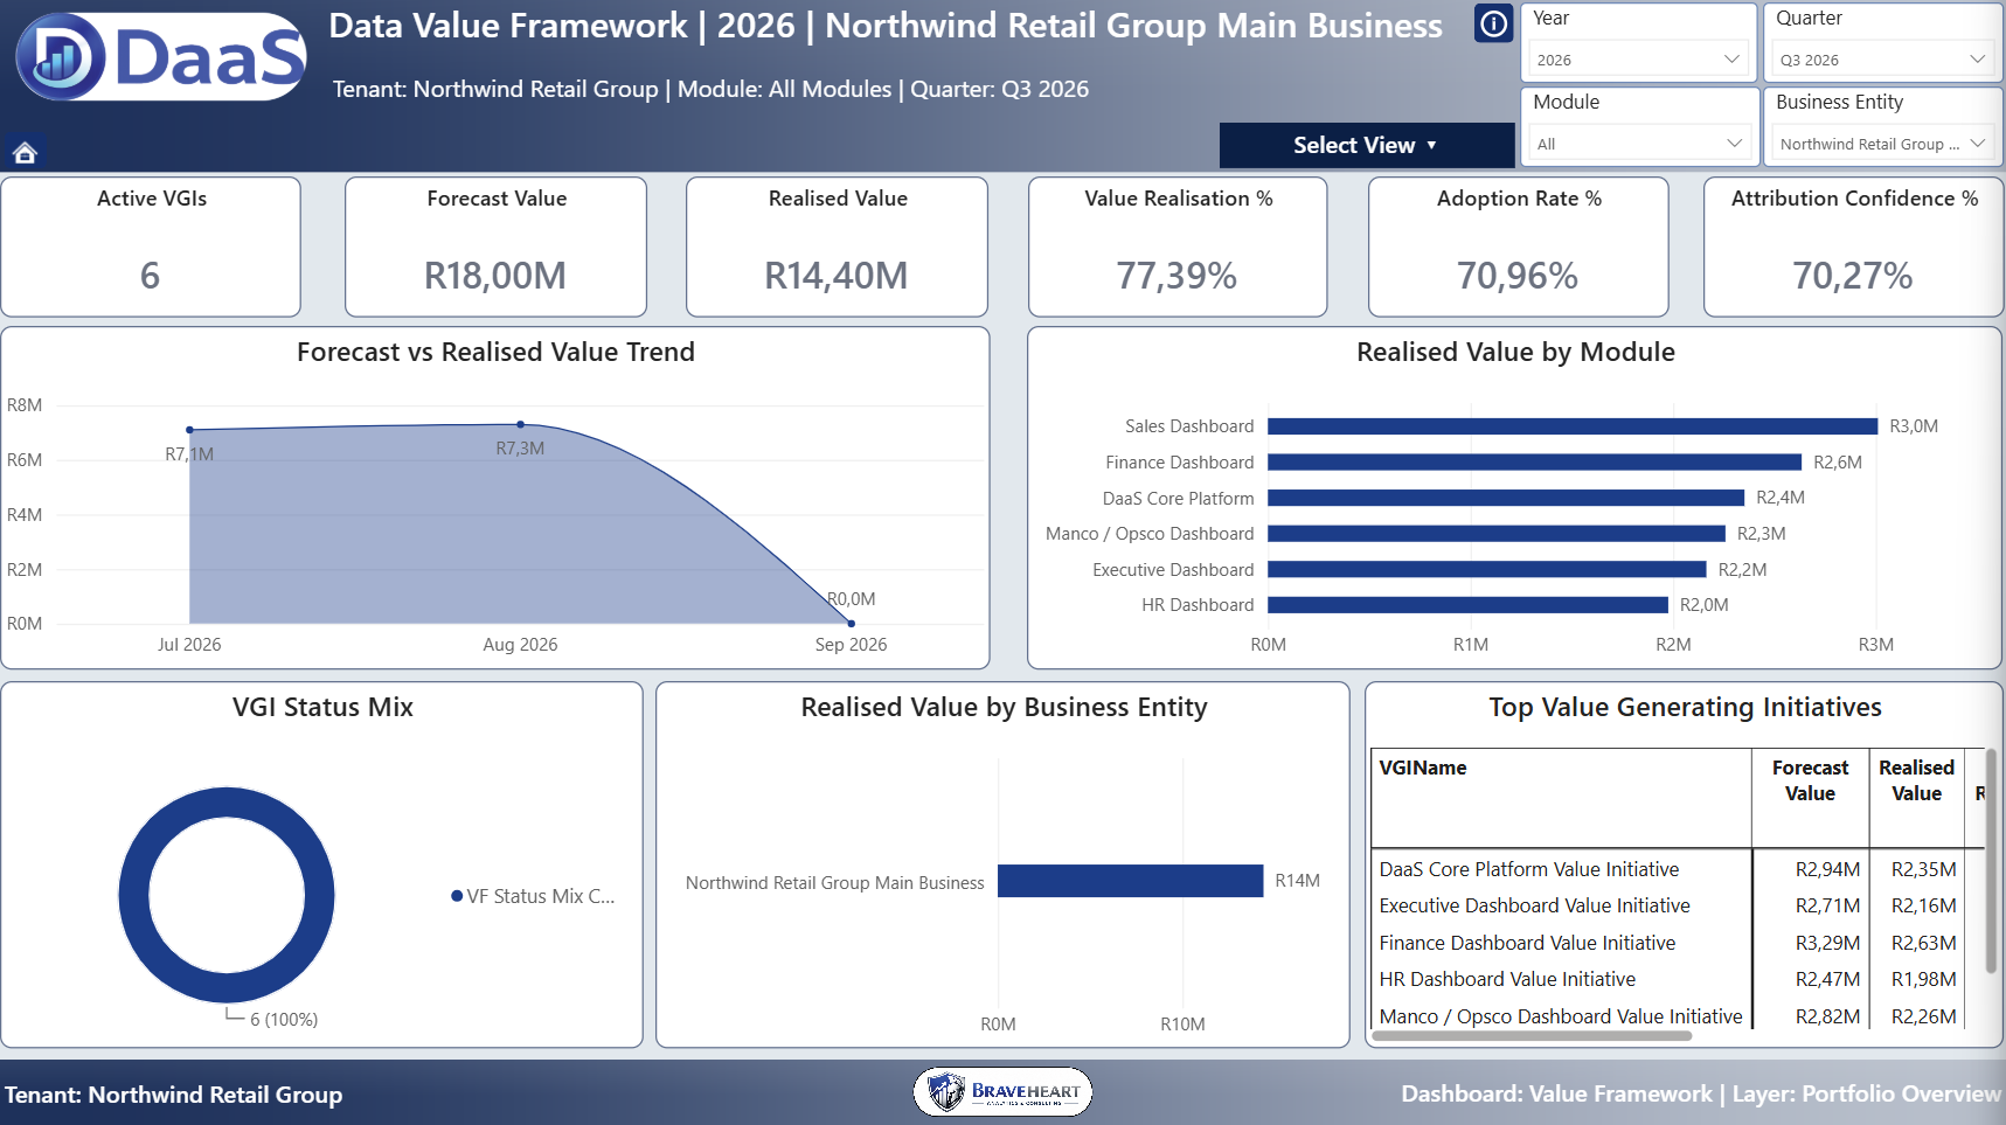
Task: Click the table horizontal scrollbar
Action: click(1532, 1036)
